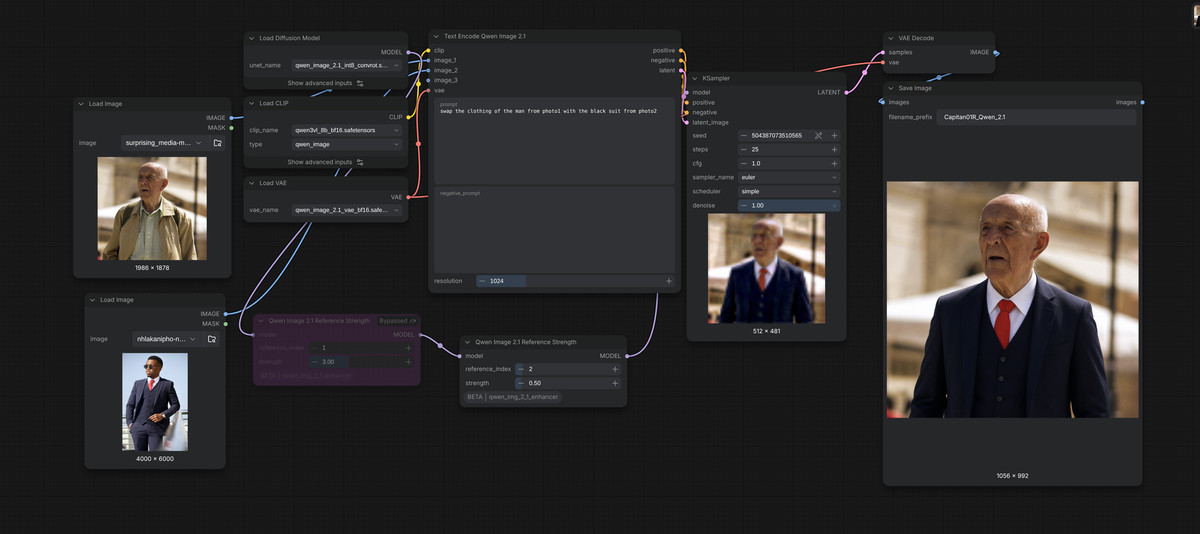This screenshot has width=1200, height=534.
Task: Decrease seed with the minus icon
Action: [x=744, y=135]
